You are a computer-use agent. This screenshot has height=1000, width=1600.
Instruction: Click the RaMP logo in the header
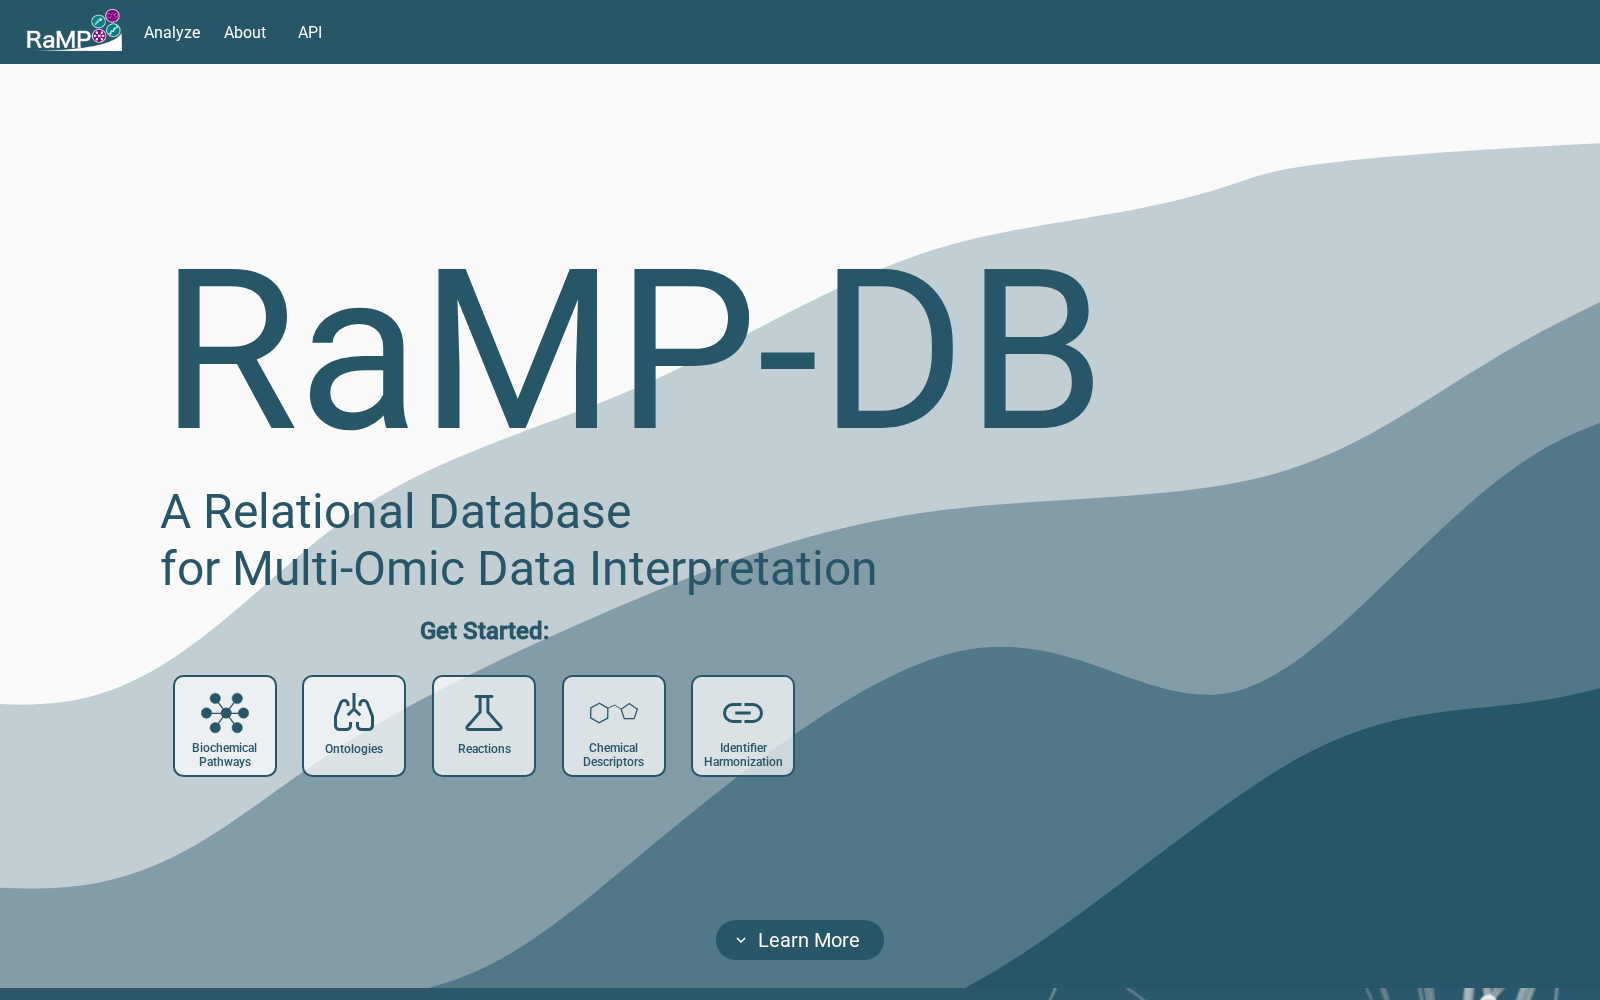(x=74, y=31)
